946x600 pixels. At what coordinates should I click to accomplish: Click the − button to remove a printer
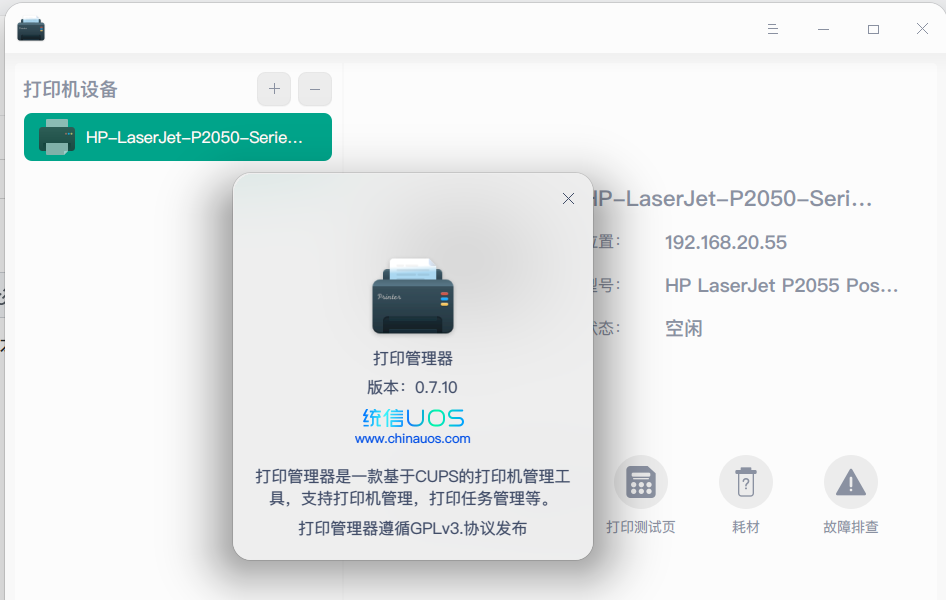click(x=314, y=89)
